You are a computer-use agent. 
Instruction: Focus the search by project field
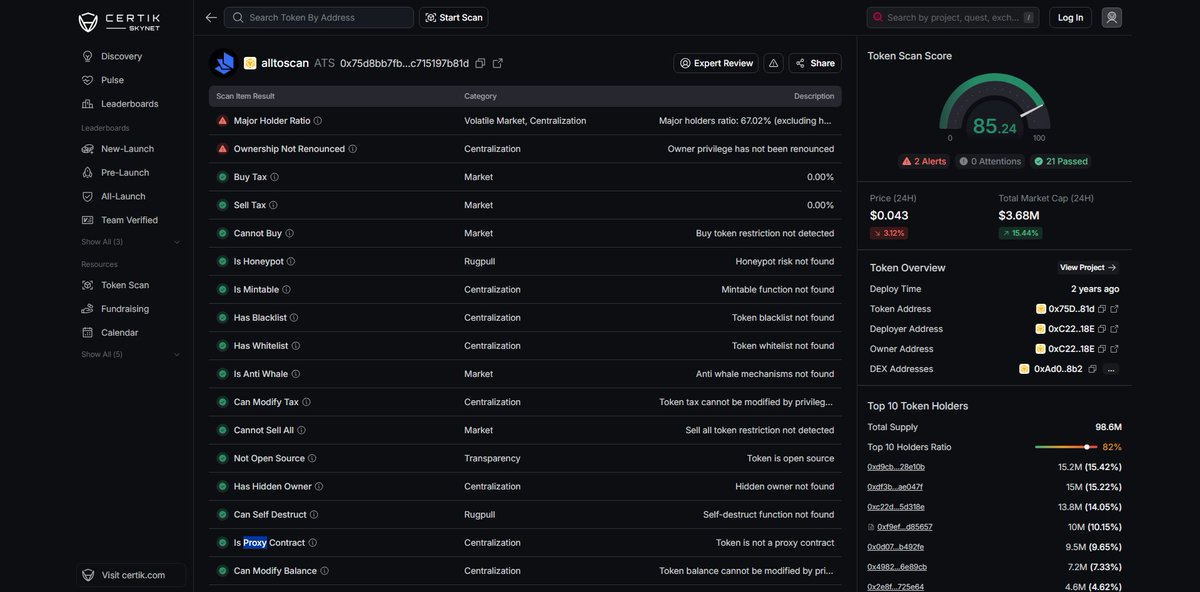click(953, 17)
